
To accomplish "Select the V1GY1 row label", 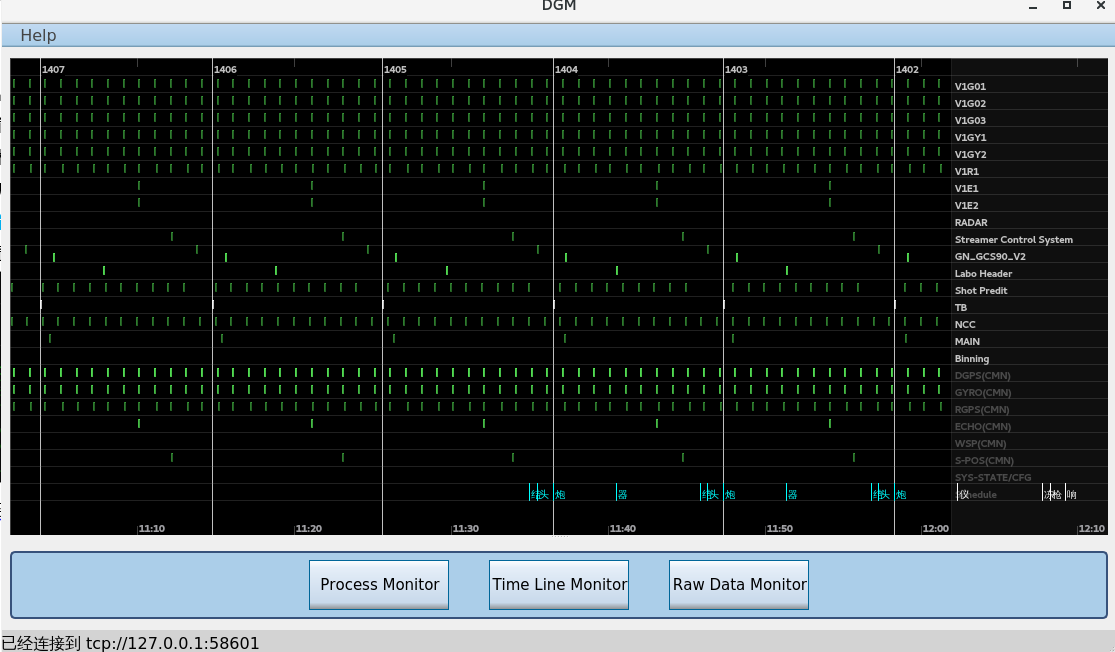I will (x=970, y=138).
